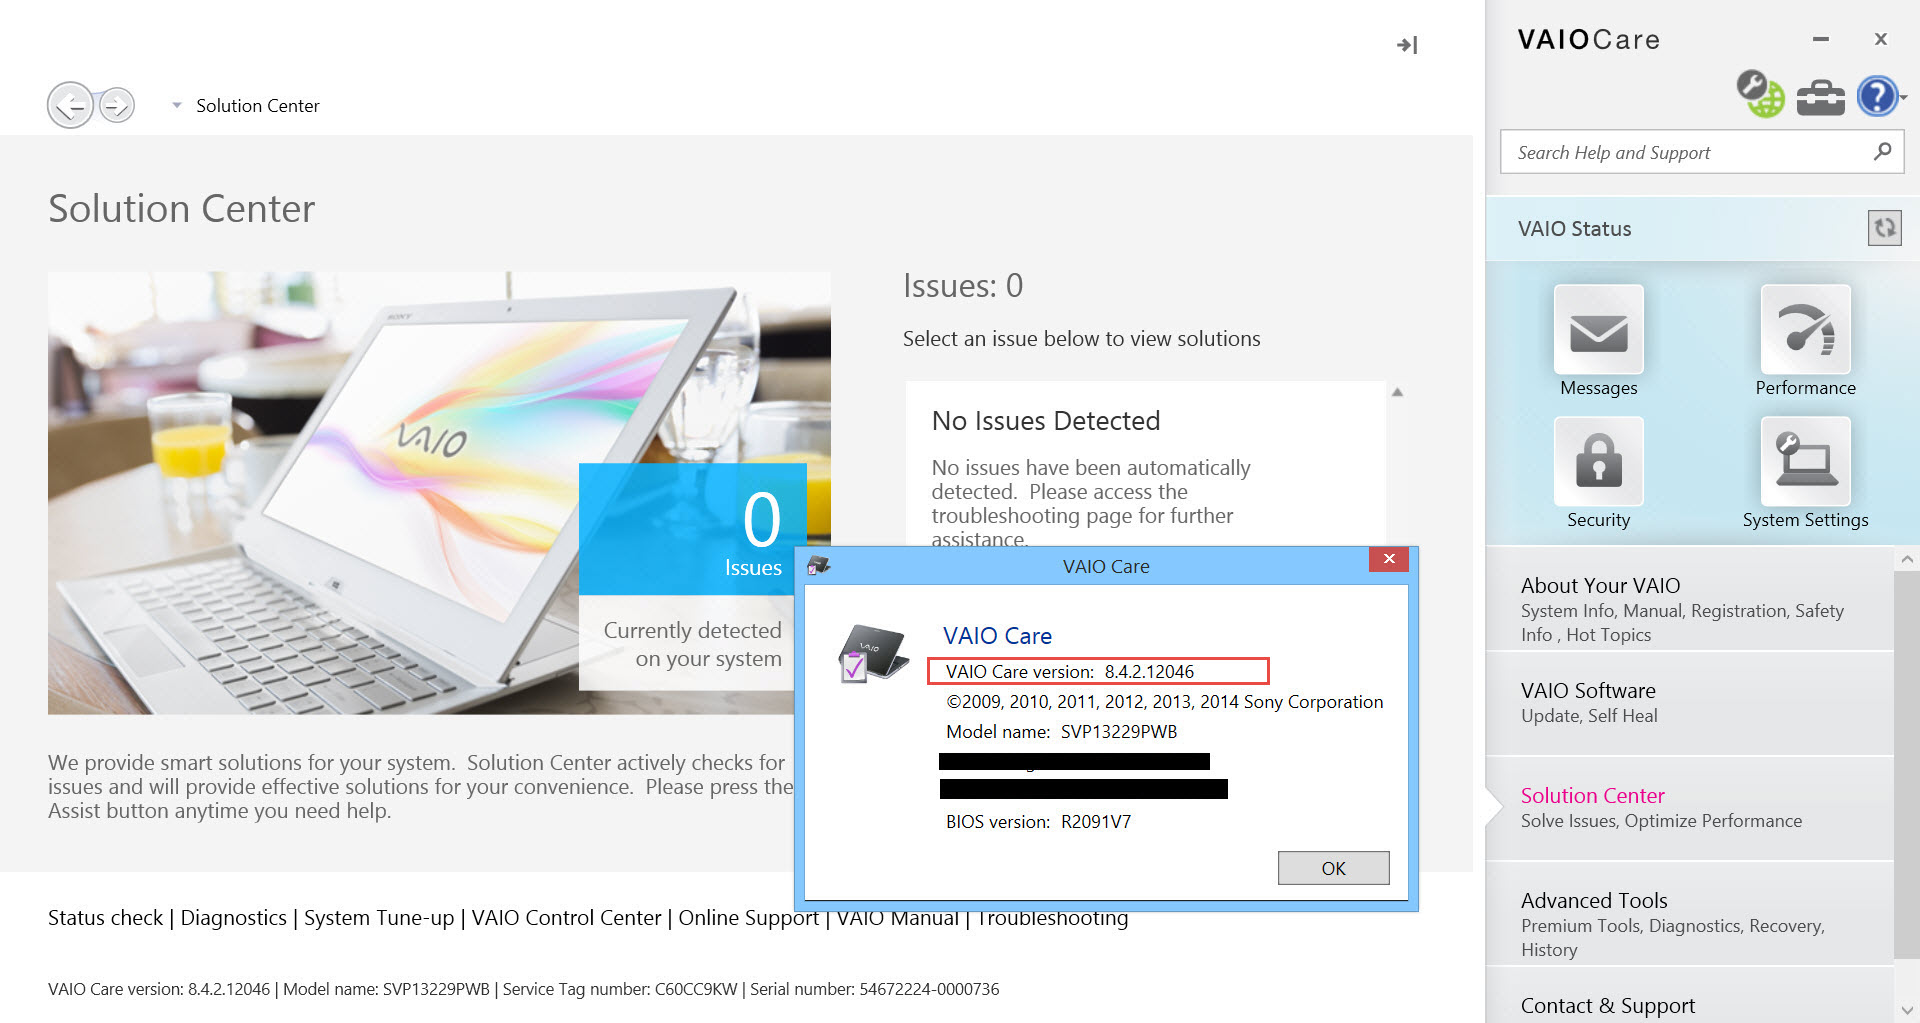Click the VAIO Care laptop icon in dialog
This screenshot has width=1920, height=1023.
pos(872,652)
